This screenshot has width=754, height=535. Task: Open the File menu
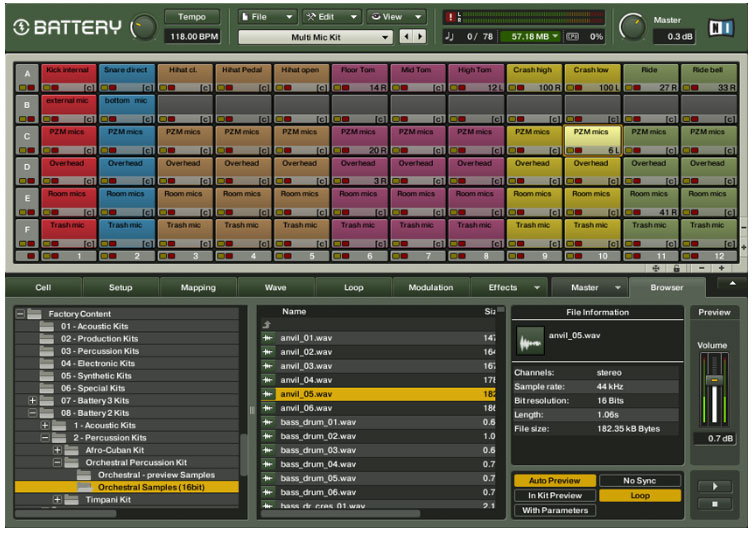[x=267, y=17]
